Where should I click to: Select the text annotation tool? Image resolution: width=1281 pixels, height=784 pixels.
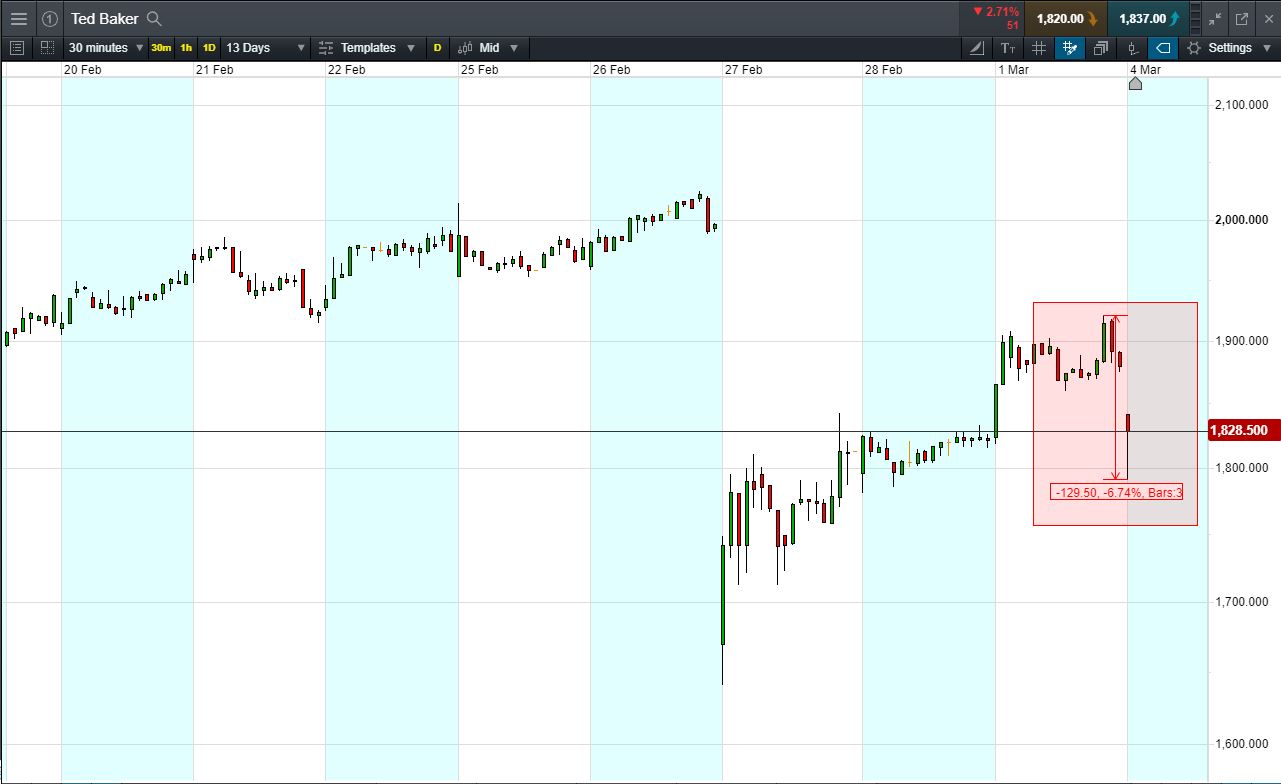(x=1008, y=47)
